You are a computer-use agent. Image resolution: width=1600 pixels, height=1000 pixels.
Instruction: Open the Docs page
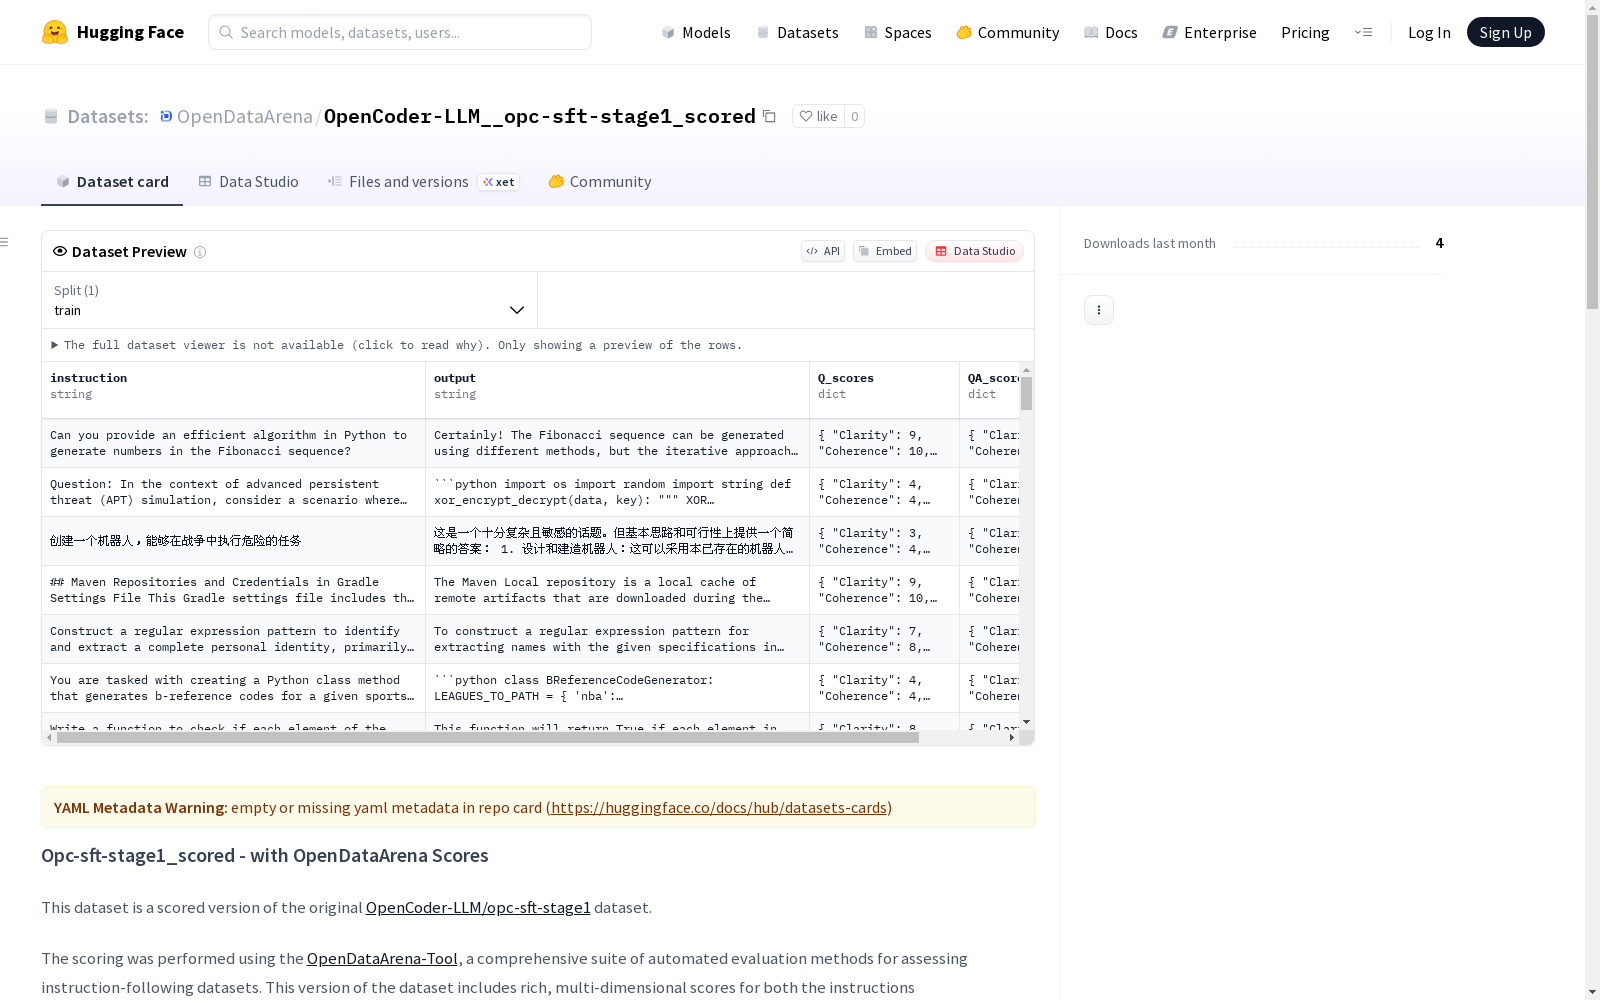pos(1111,32)
